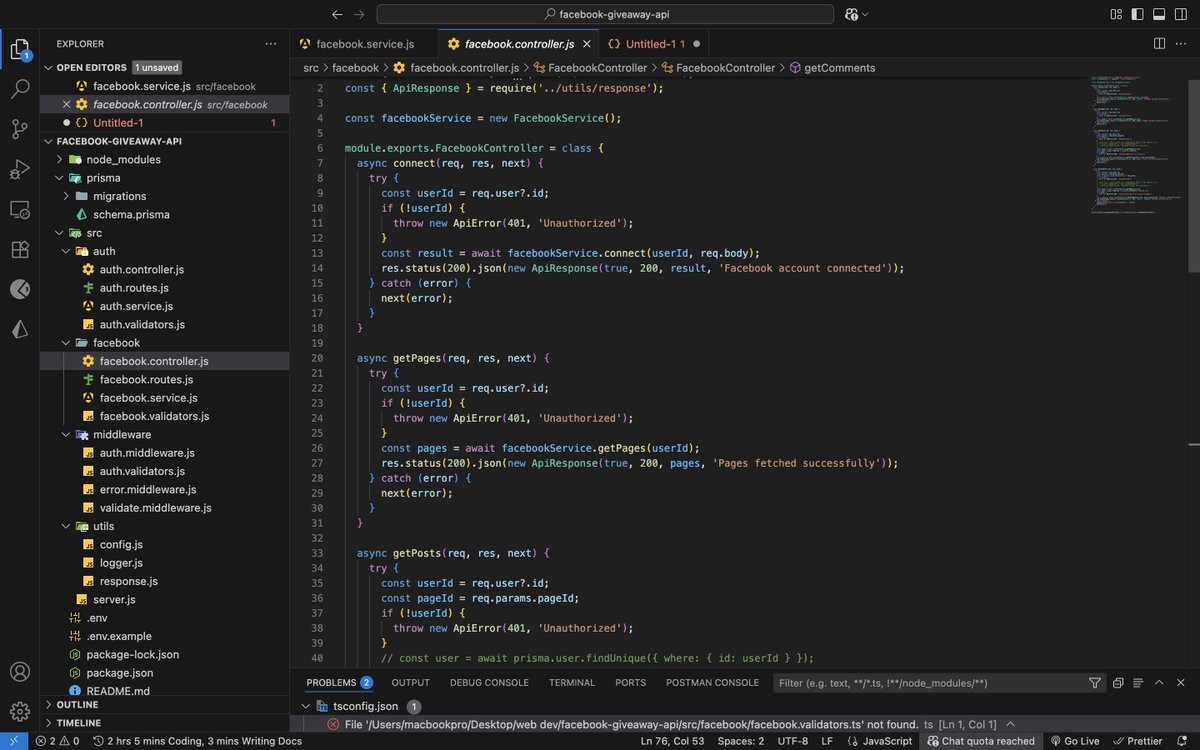The image size is (1200, 750).
Task: Close facebook.controller.js in Open Editors
Action: (67, 104)
